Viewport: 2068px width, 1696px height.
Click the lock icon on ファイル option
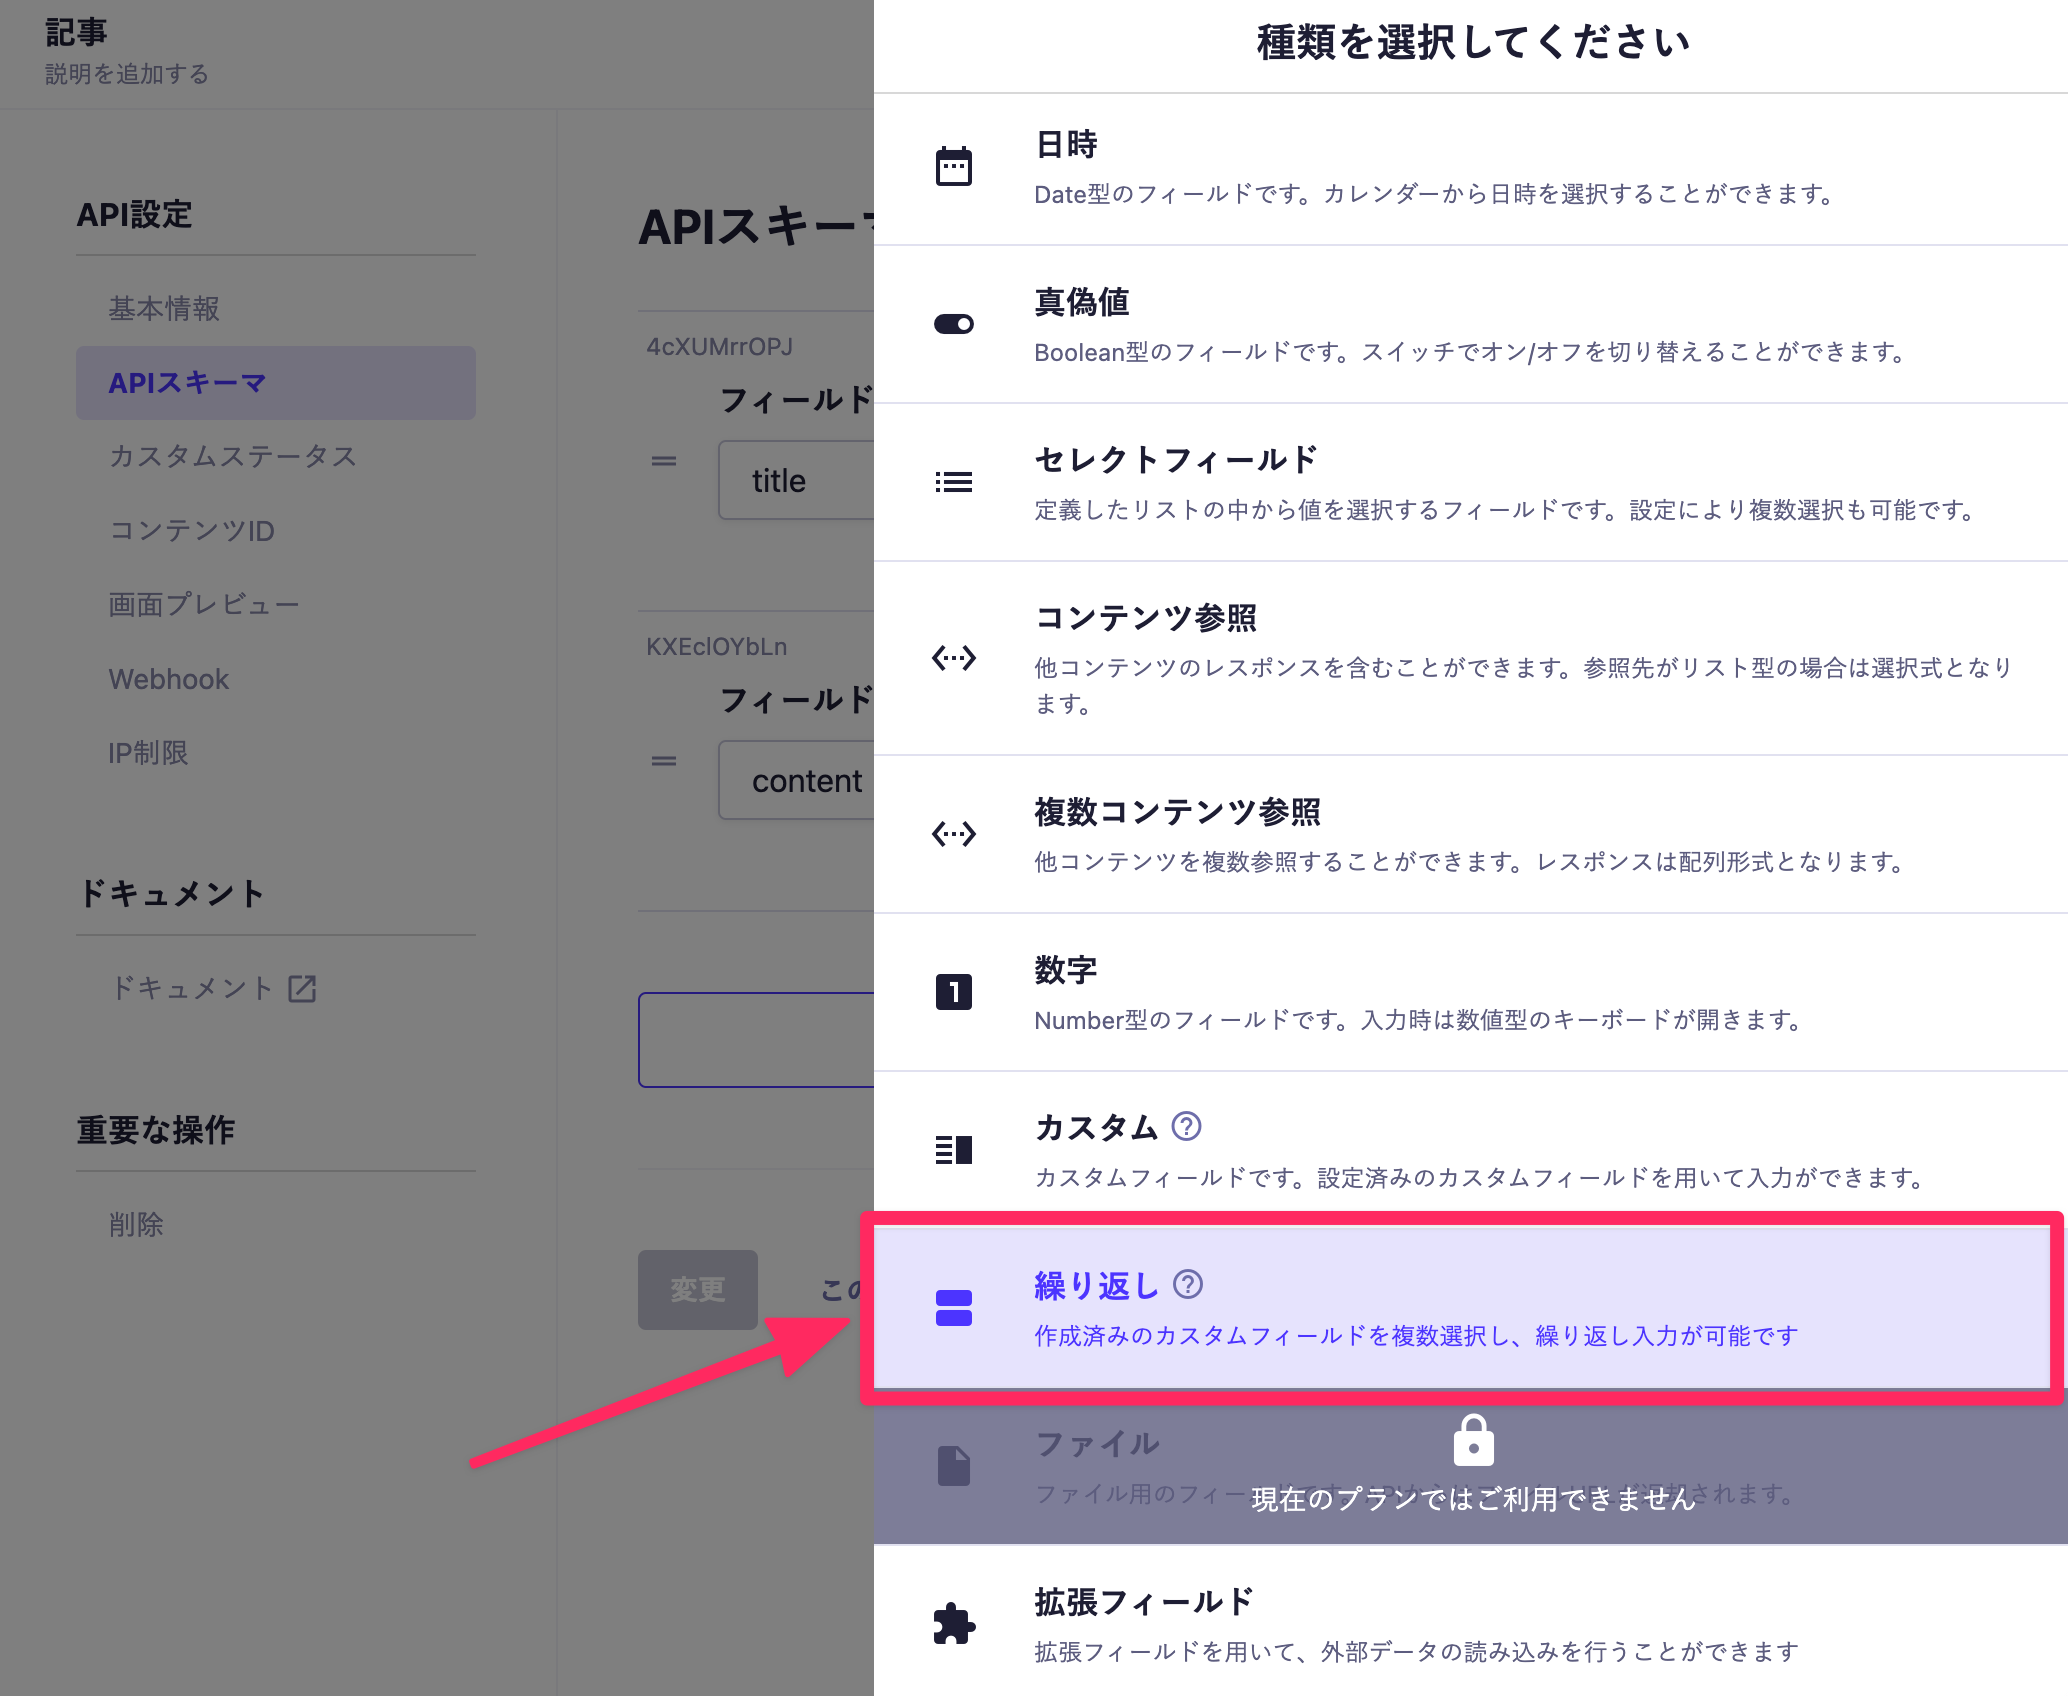point(1473,1441)
